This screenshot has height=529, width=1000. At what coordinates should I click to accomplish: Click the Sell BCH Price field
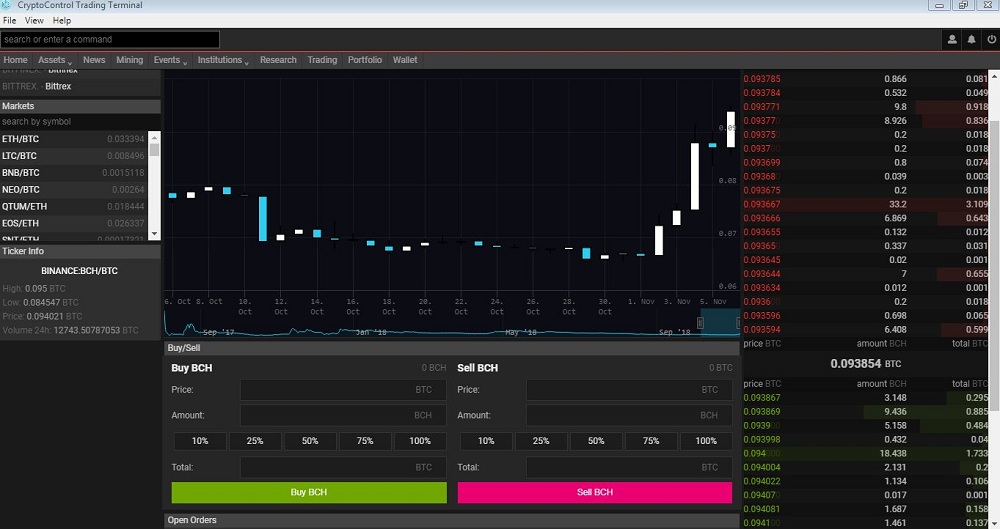[629, 390]
